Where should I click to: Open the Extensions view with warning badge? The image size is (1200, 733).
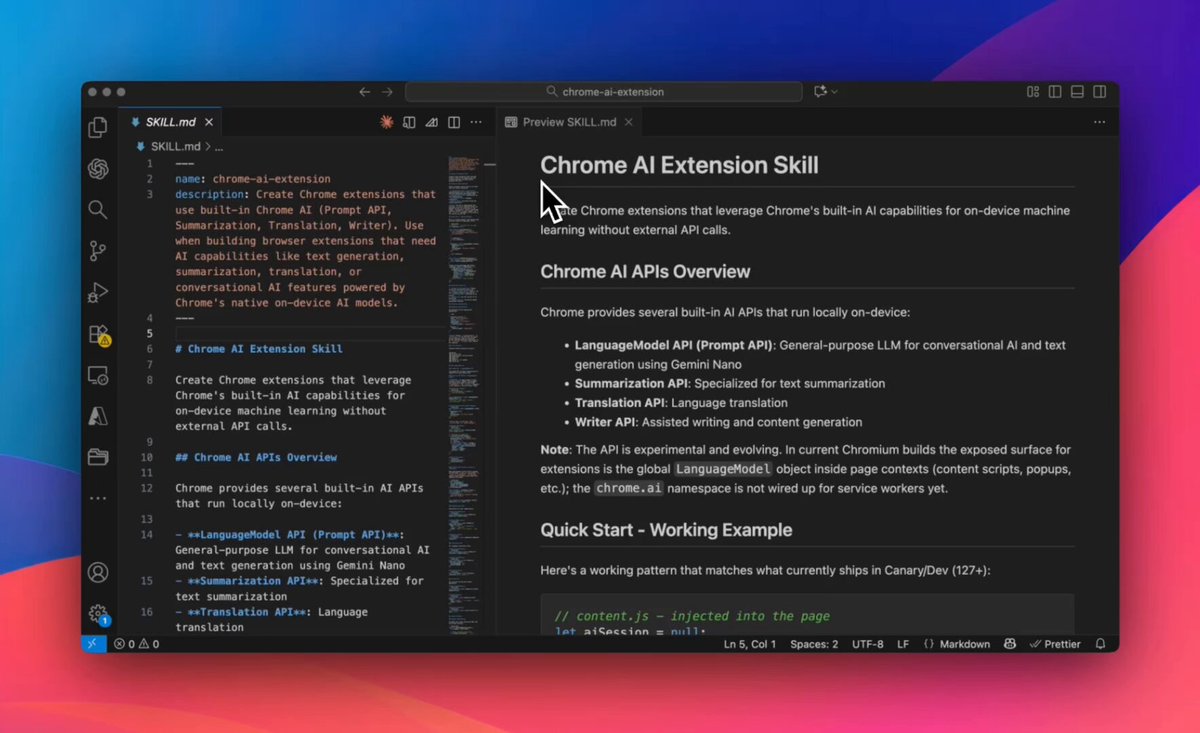point(98,335)
